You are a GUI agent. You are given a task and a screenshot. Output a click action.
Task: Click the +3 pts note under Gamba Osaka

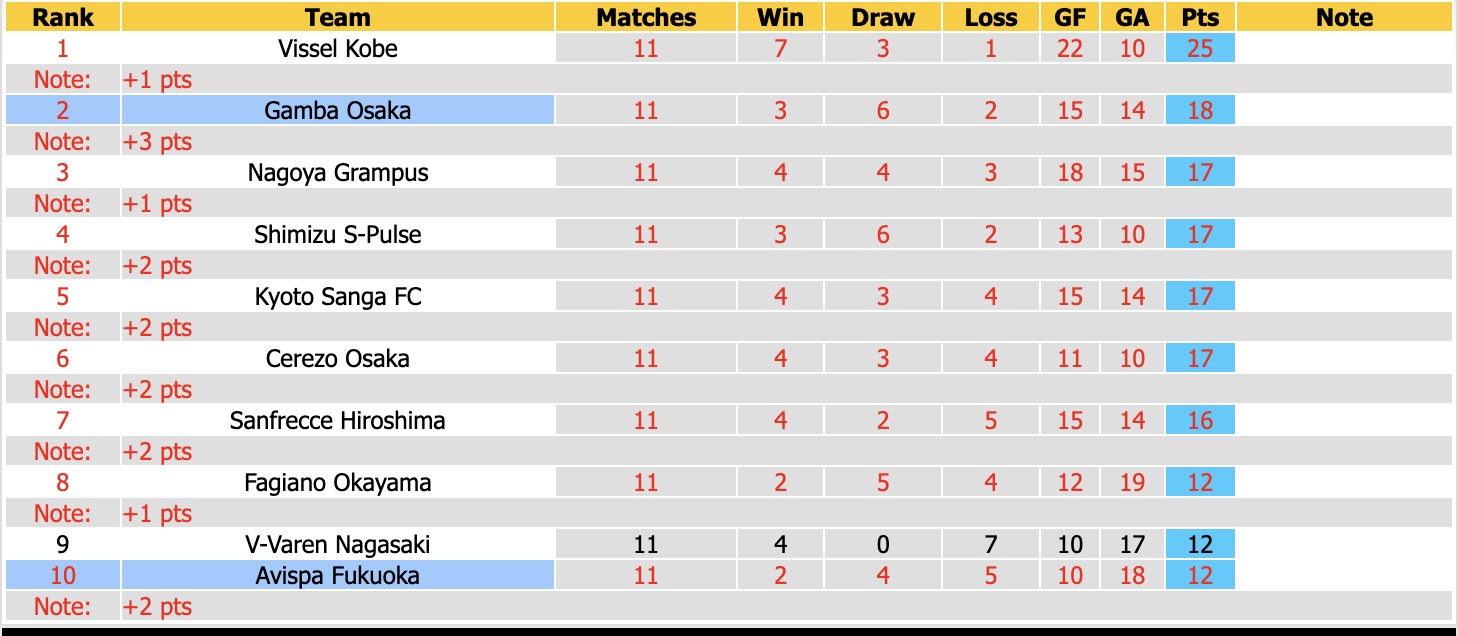(x=157, y=141)
